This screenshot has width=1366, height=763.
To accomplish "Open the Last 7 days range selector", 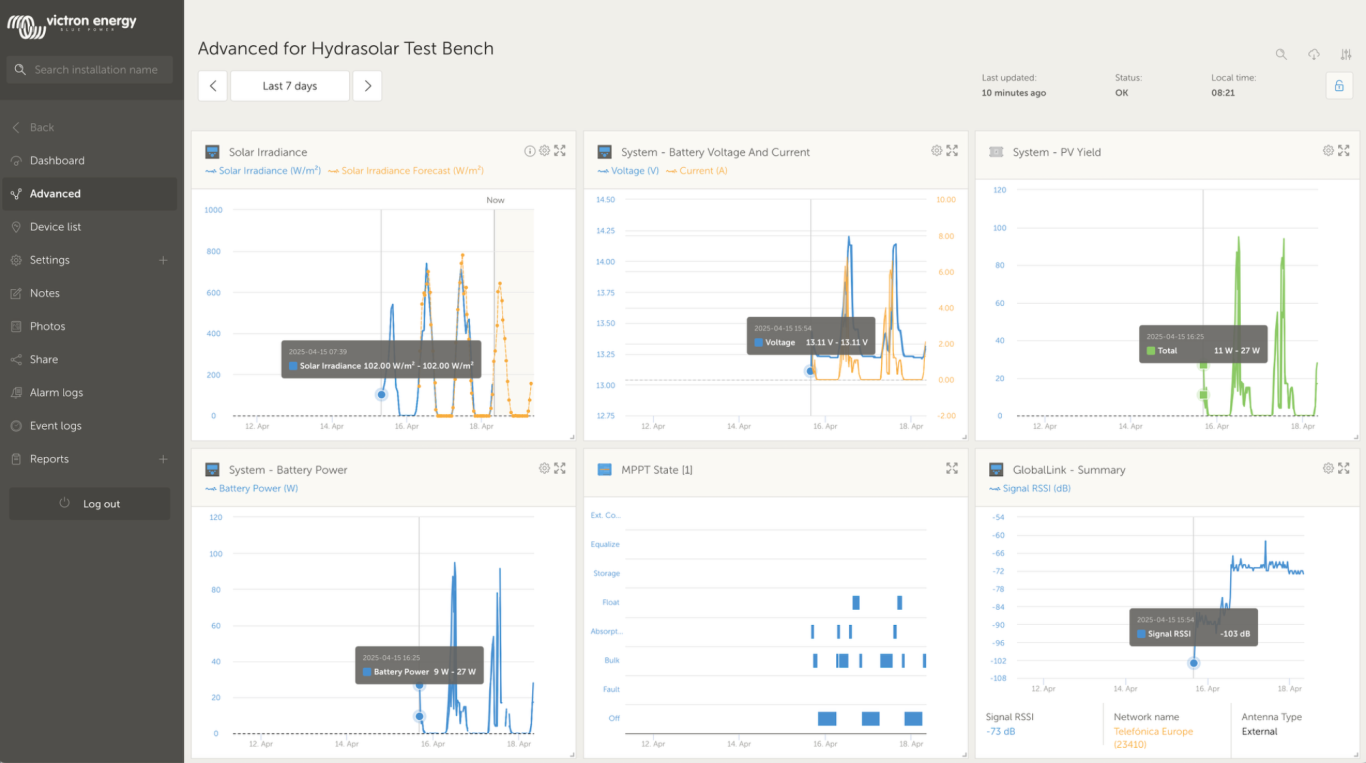I will click(290, 86).
